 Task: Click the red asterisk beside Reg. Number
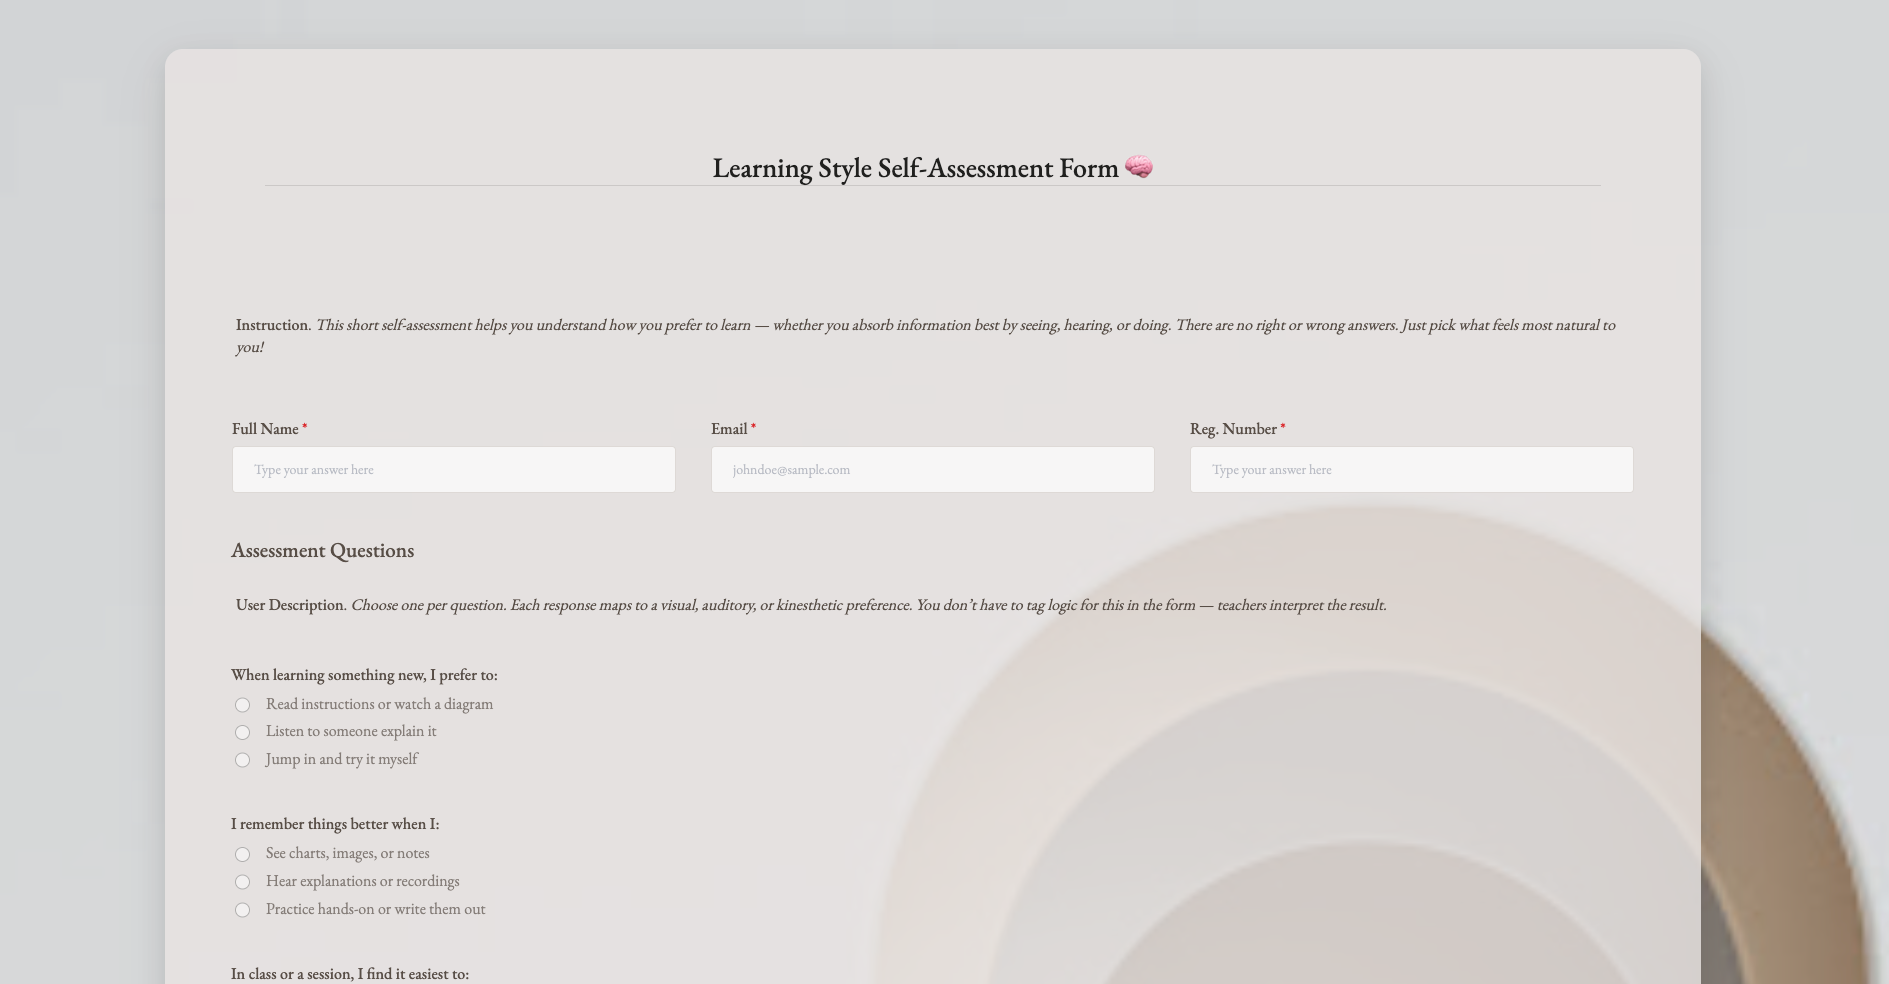[1281, 427]
